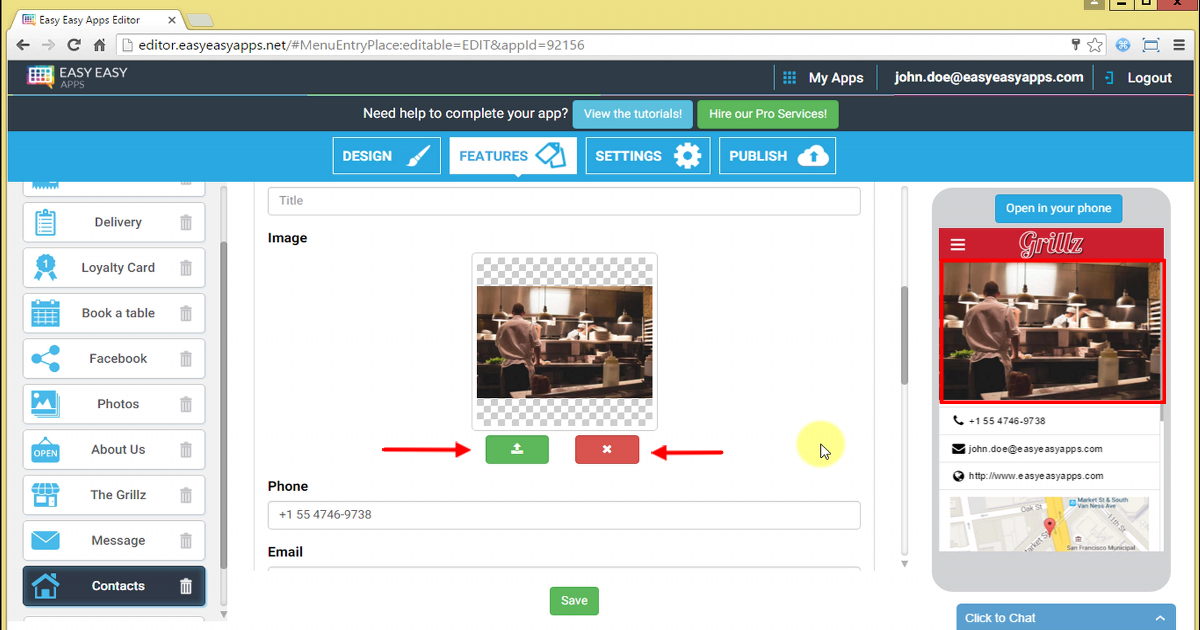
Task: Switch to the DESIGN tab
Action: coord(386,155)
